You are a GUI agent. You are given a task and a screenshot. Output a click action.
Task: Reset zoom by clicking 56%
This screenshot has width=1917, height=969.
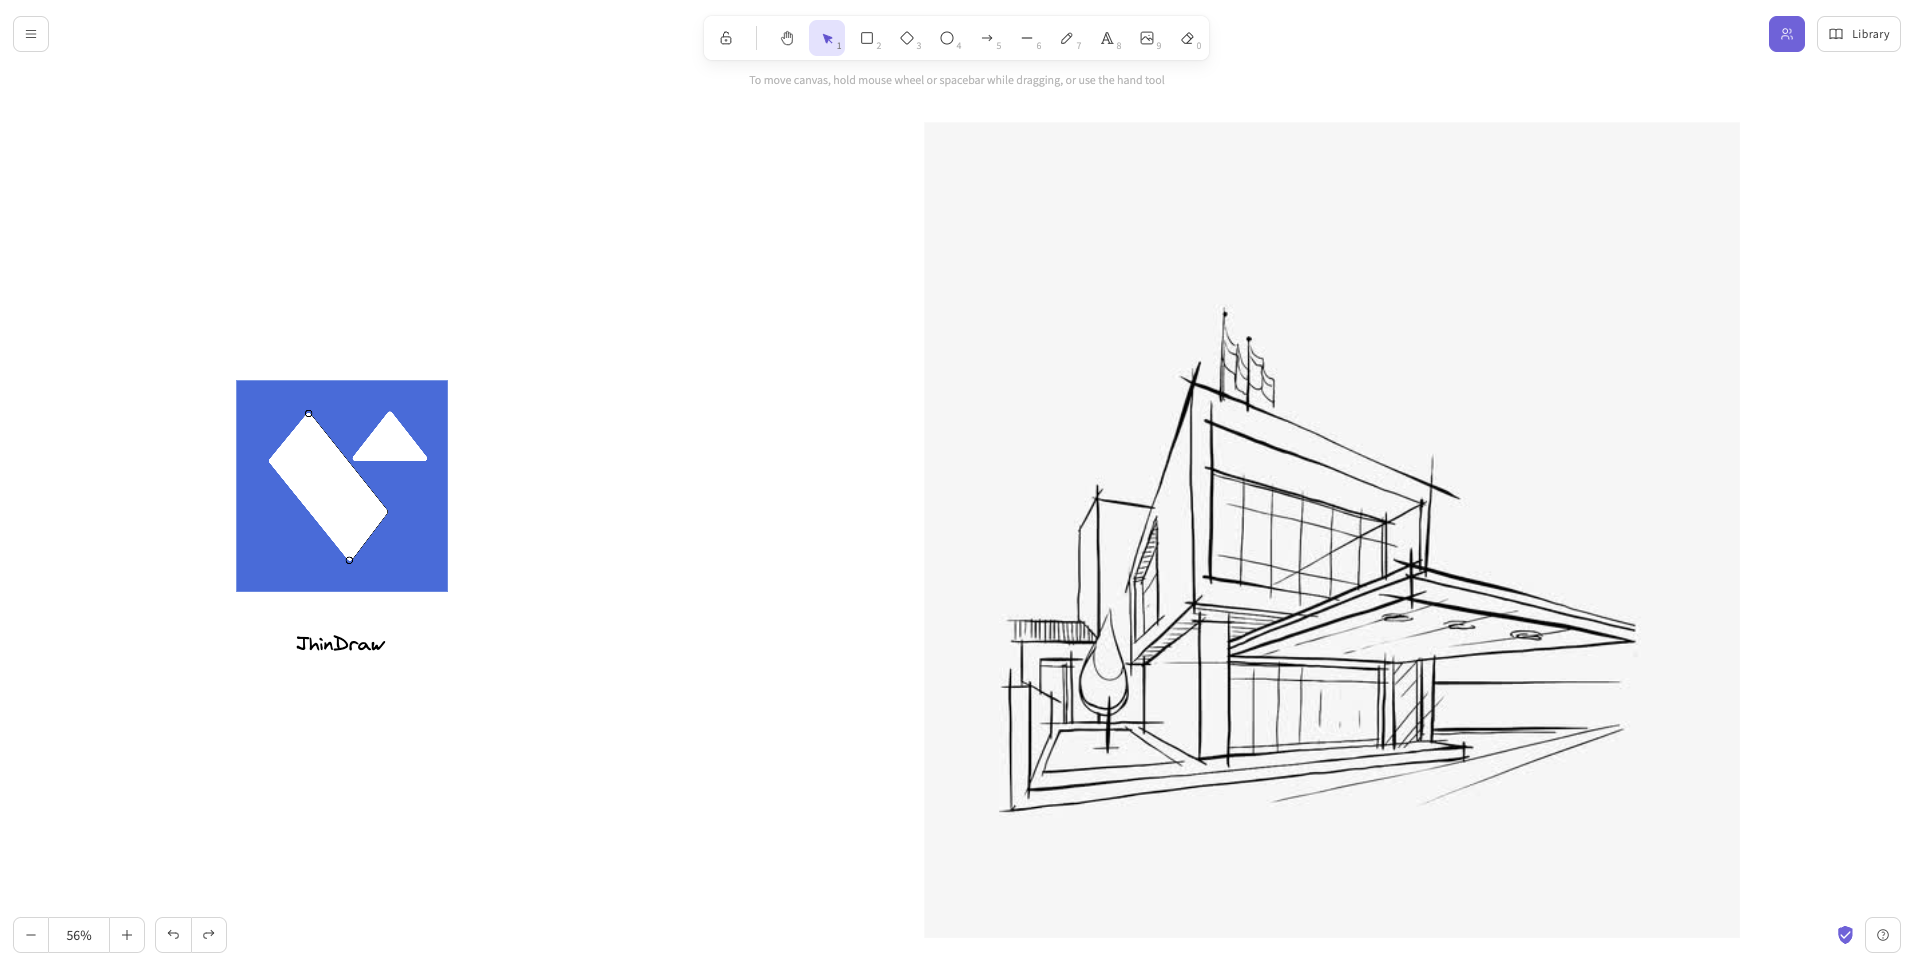point(79,935)
